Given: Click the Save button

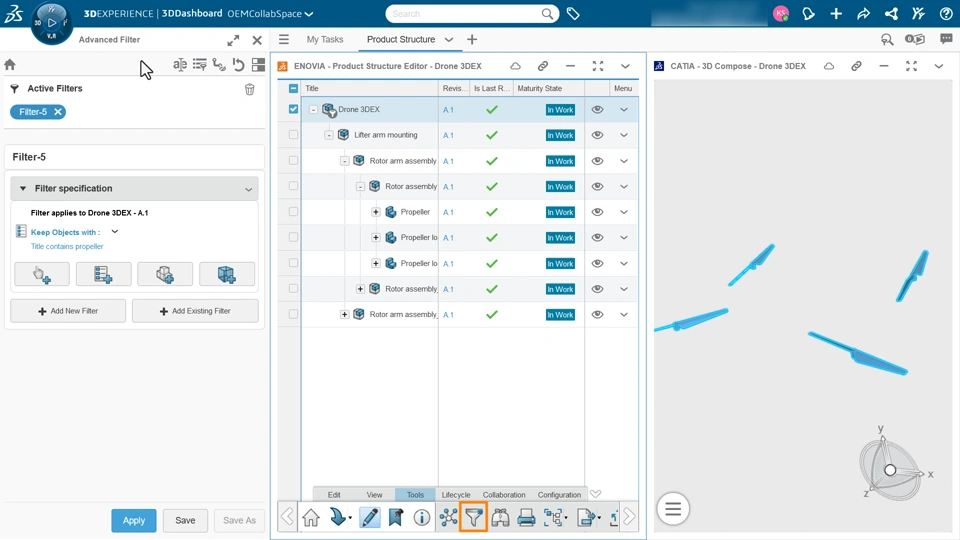Looking at the screenshot, I should (x=185, y=520).
